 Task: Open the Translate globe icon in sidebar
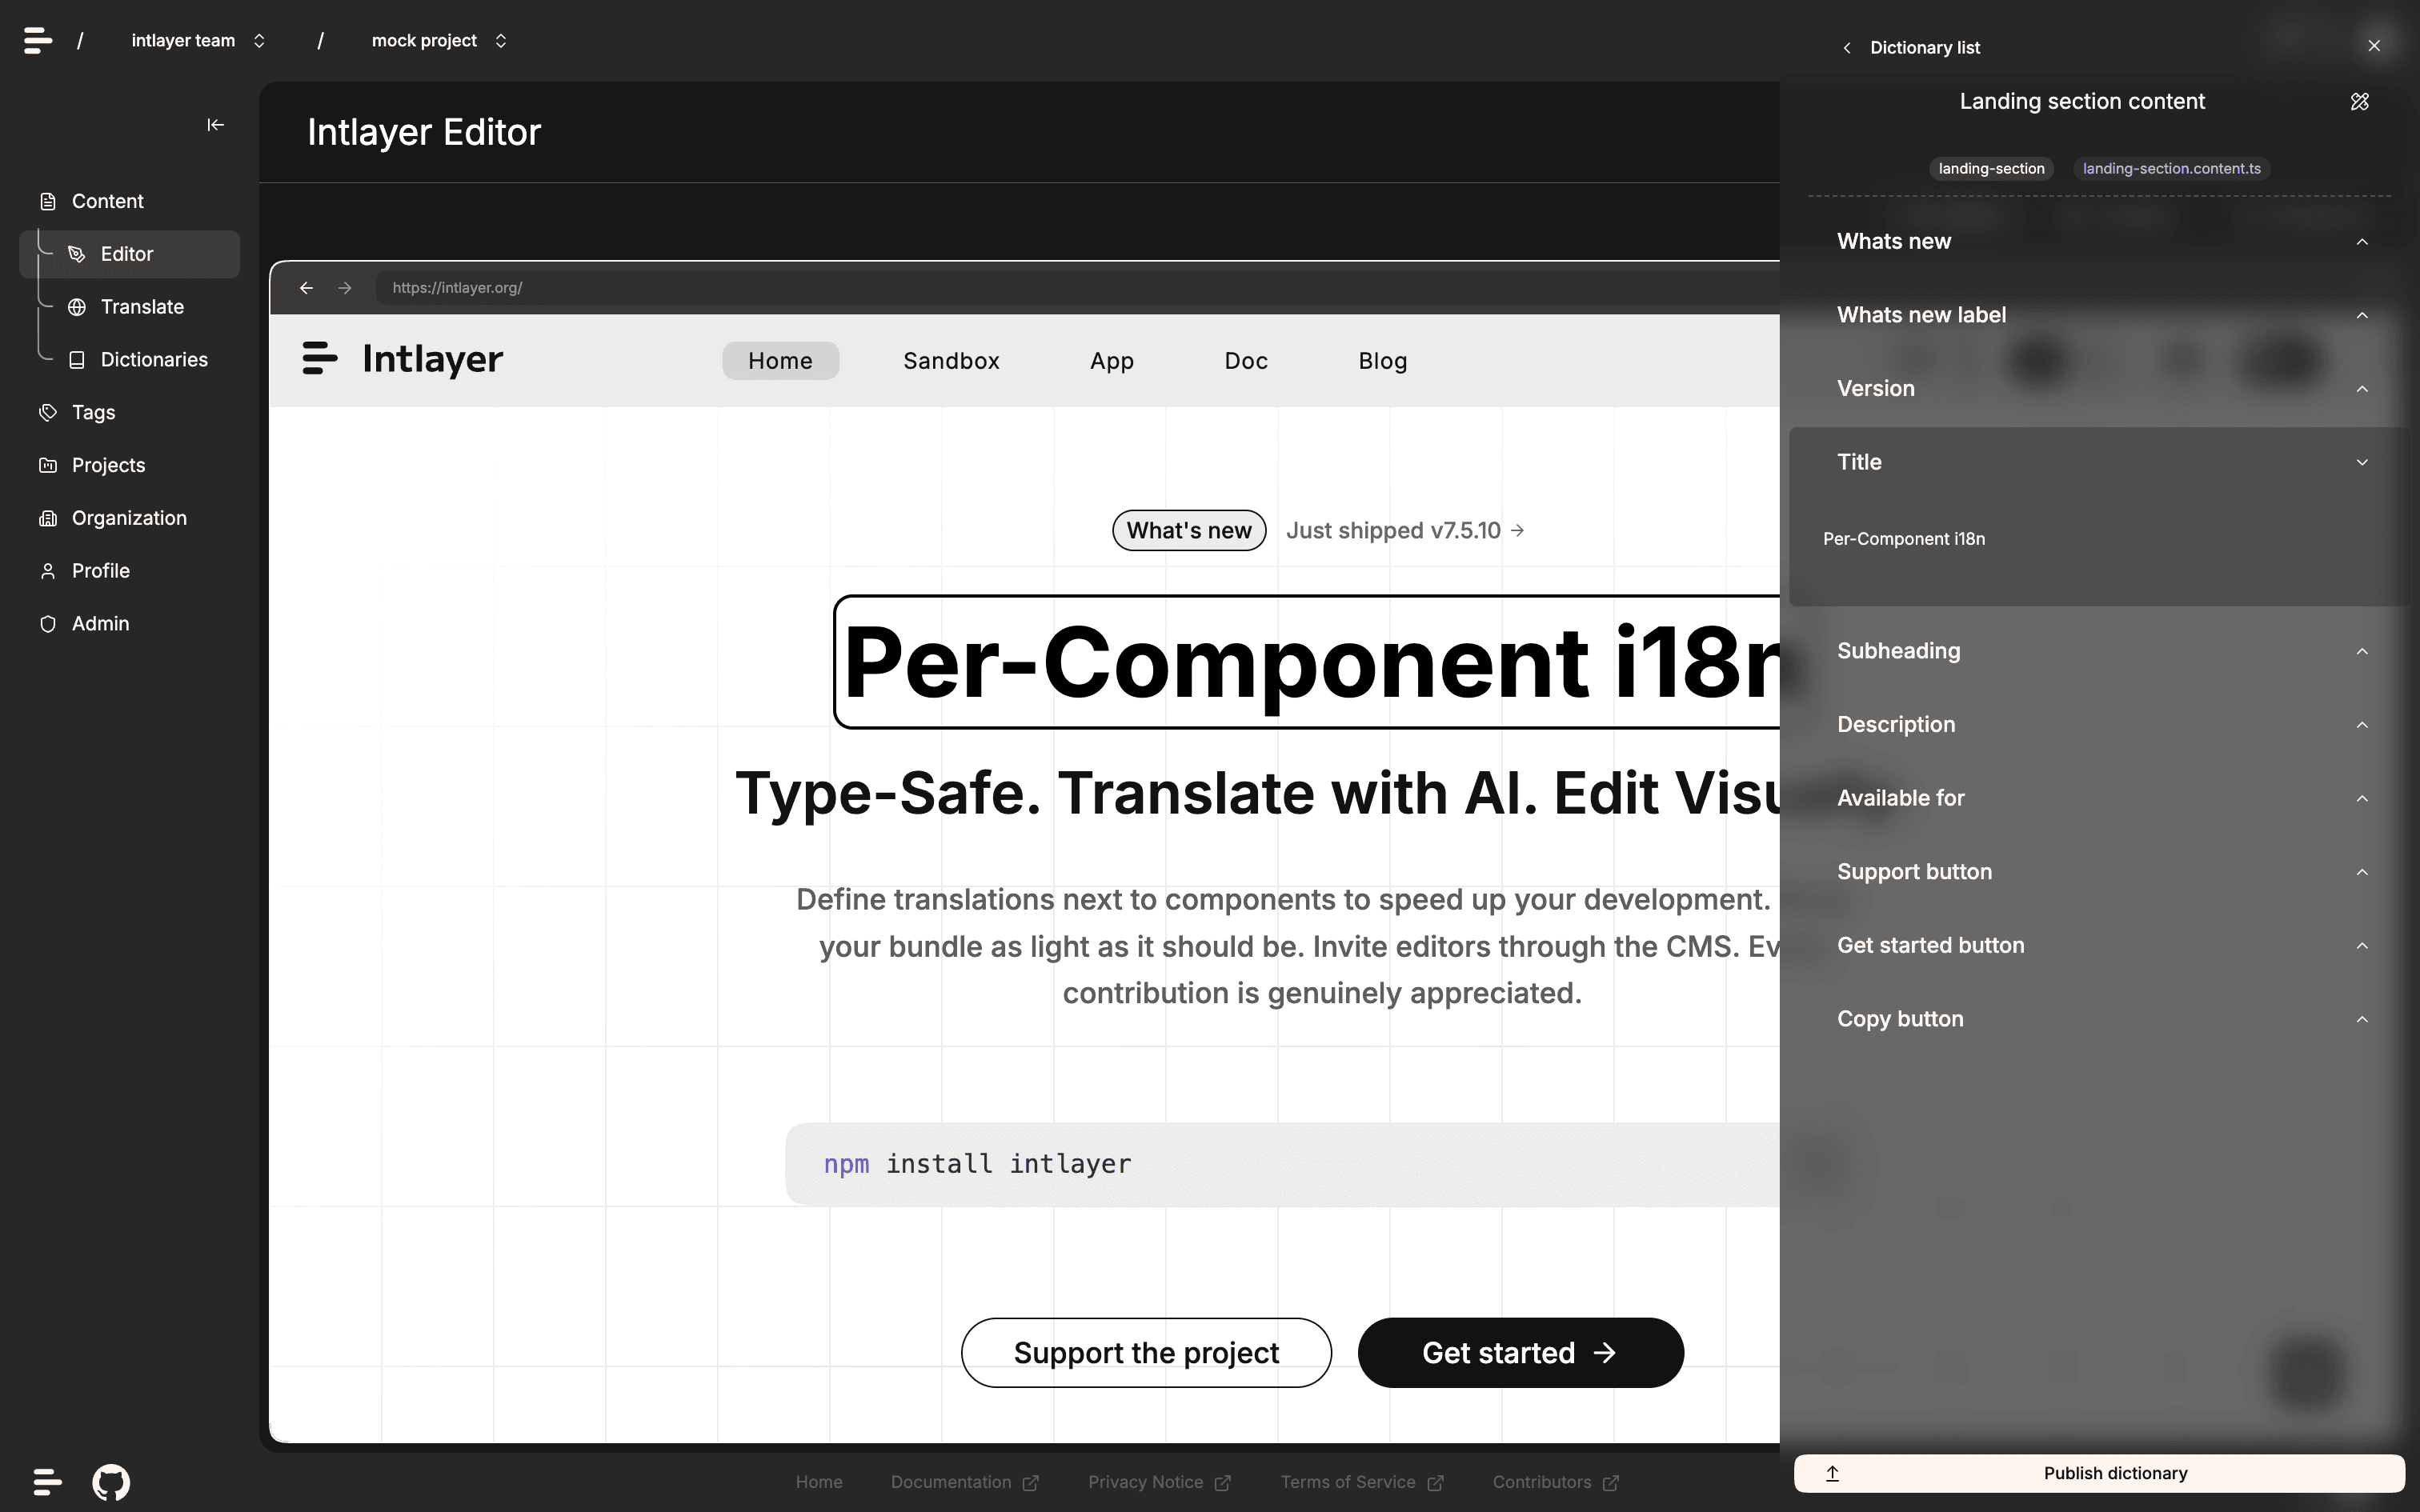click(77, 307)
